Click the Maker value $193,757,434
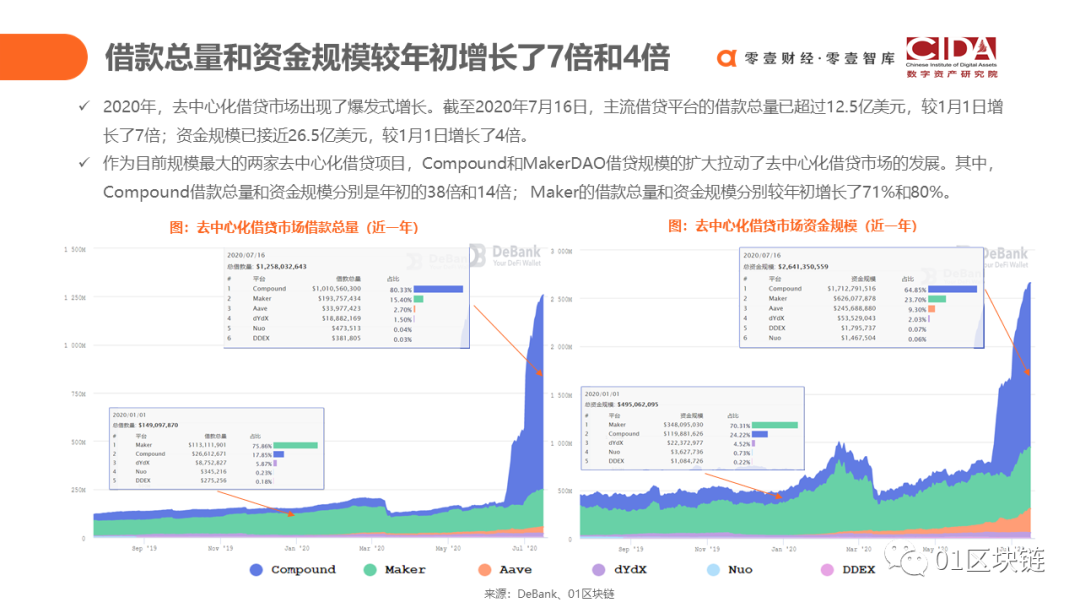Image resolution: width=1080 pixels, height=608 pixels. pyautogui.click(x=339, y=299)
